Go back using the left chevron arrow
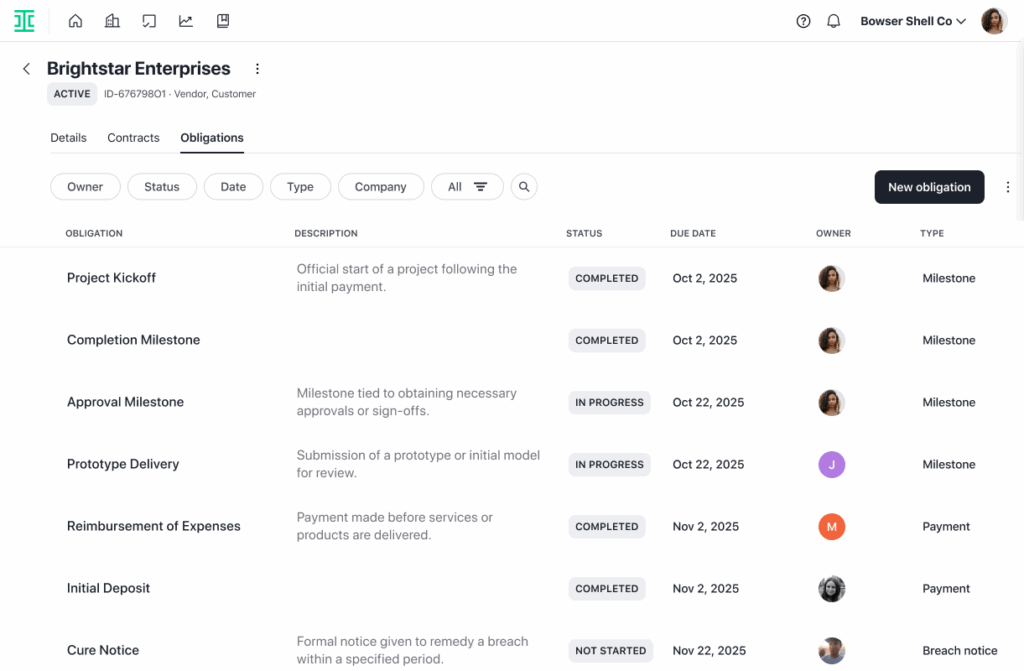The image size is (1024, 671). click(x=25, y=69)
